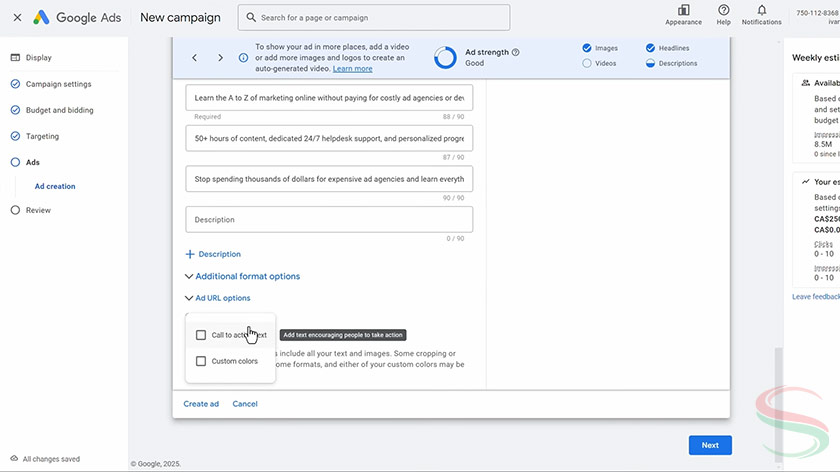This screenshot has height=472, width=840.
Task: Open the Campaign settings step
Action: pyautogui.click(x=58, y=84)
